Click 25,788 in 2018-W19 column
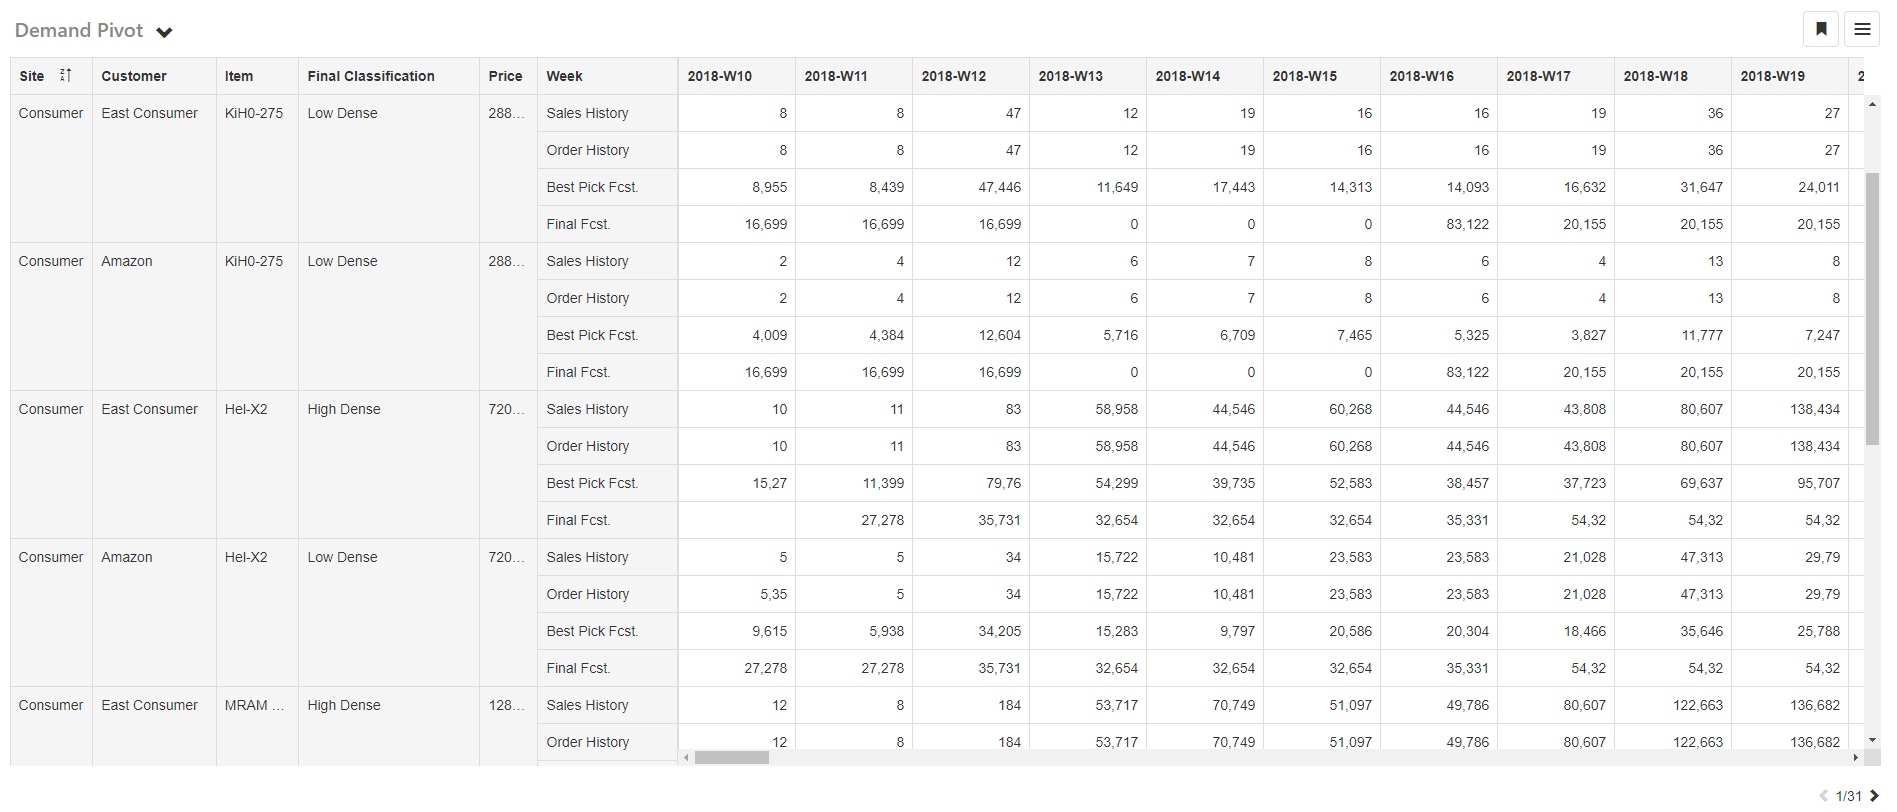Screen dimensions: 1897x812 pyautogui.click(x=1818, y=631)
